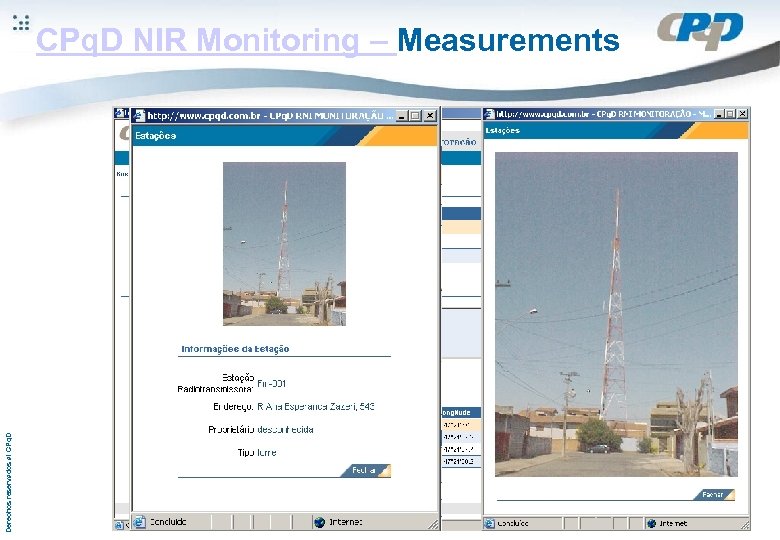
Task: Click the Concluído status icon in the right window
Action: click(x=489, y=523)
